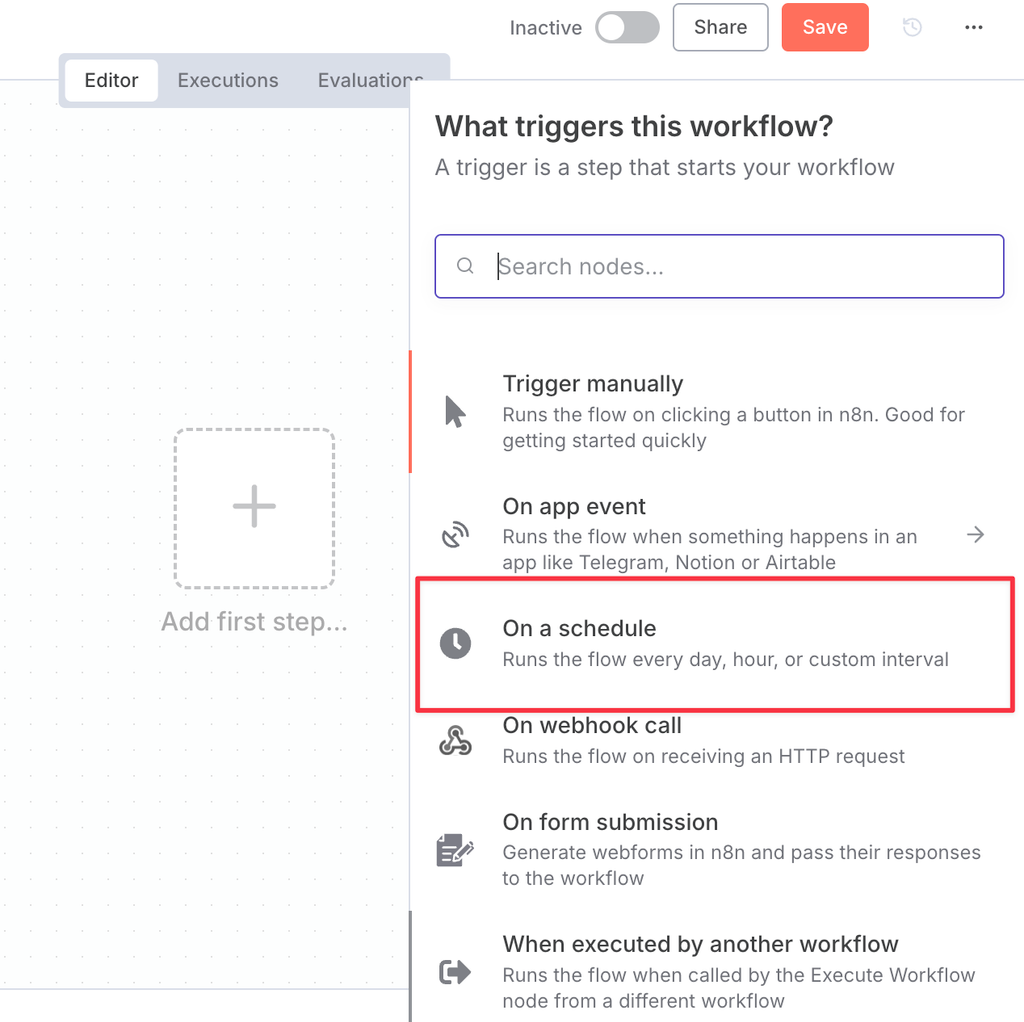Screen dimensions: 1024x1022
Task: Select the Editor tab
Action: [x=112, y=80]
